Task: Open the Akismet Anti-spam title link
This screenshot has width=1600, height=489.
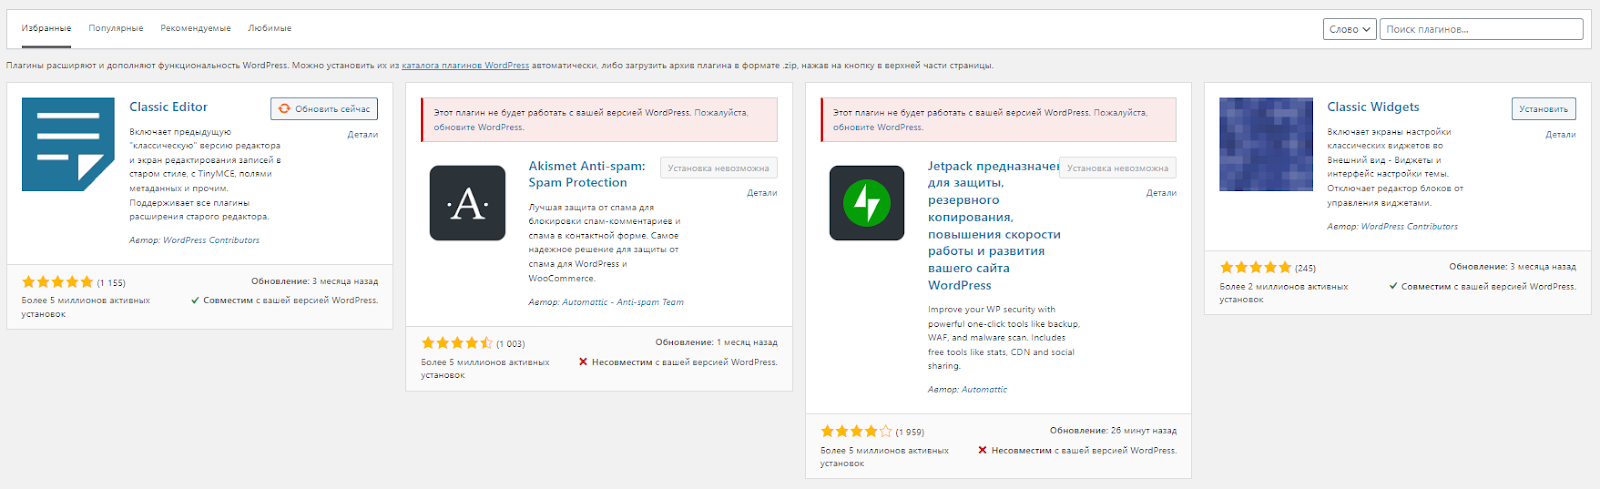Action: click(587, 174)
